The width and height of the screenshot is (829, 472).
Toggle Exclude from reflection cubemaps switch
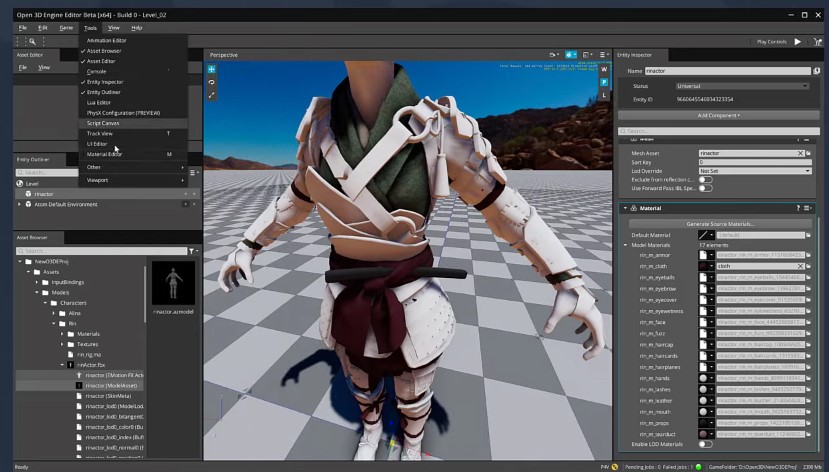pos(706,179)
